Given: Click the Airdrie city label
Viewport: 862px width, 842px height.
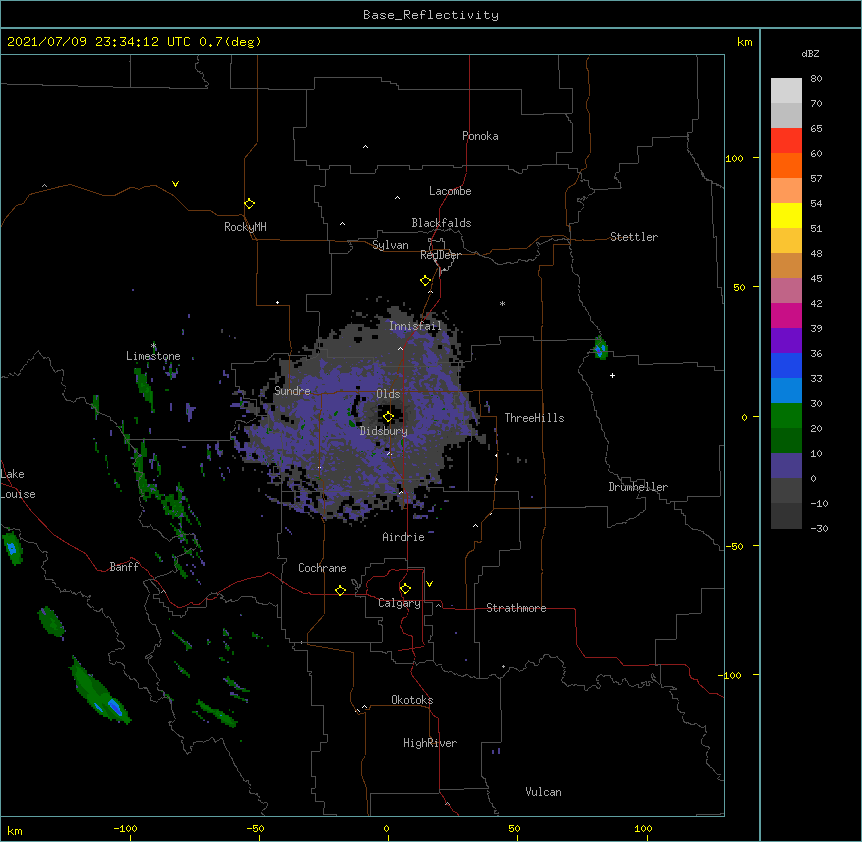Looking at the screenshot, I should [403, 537].
